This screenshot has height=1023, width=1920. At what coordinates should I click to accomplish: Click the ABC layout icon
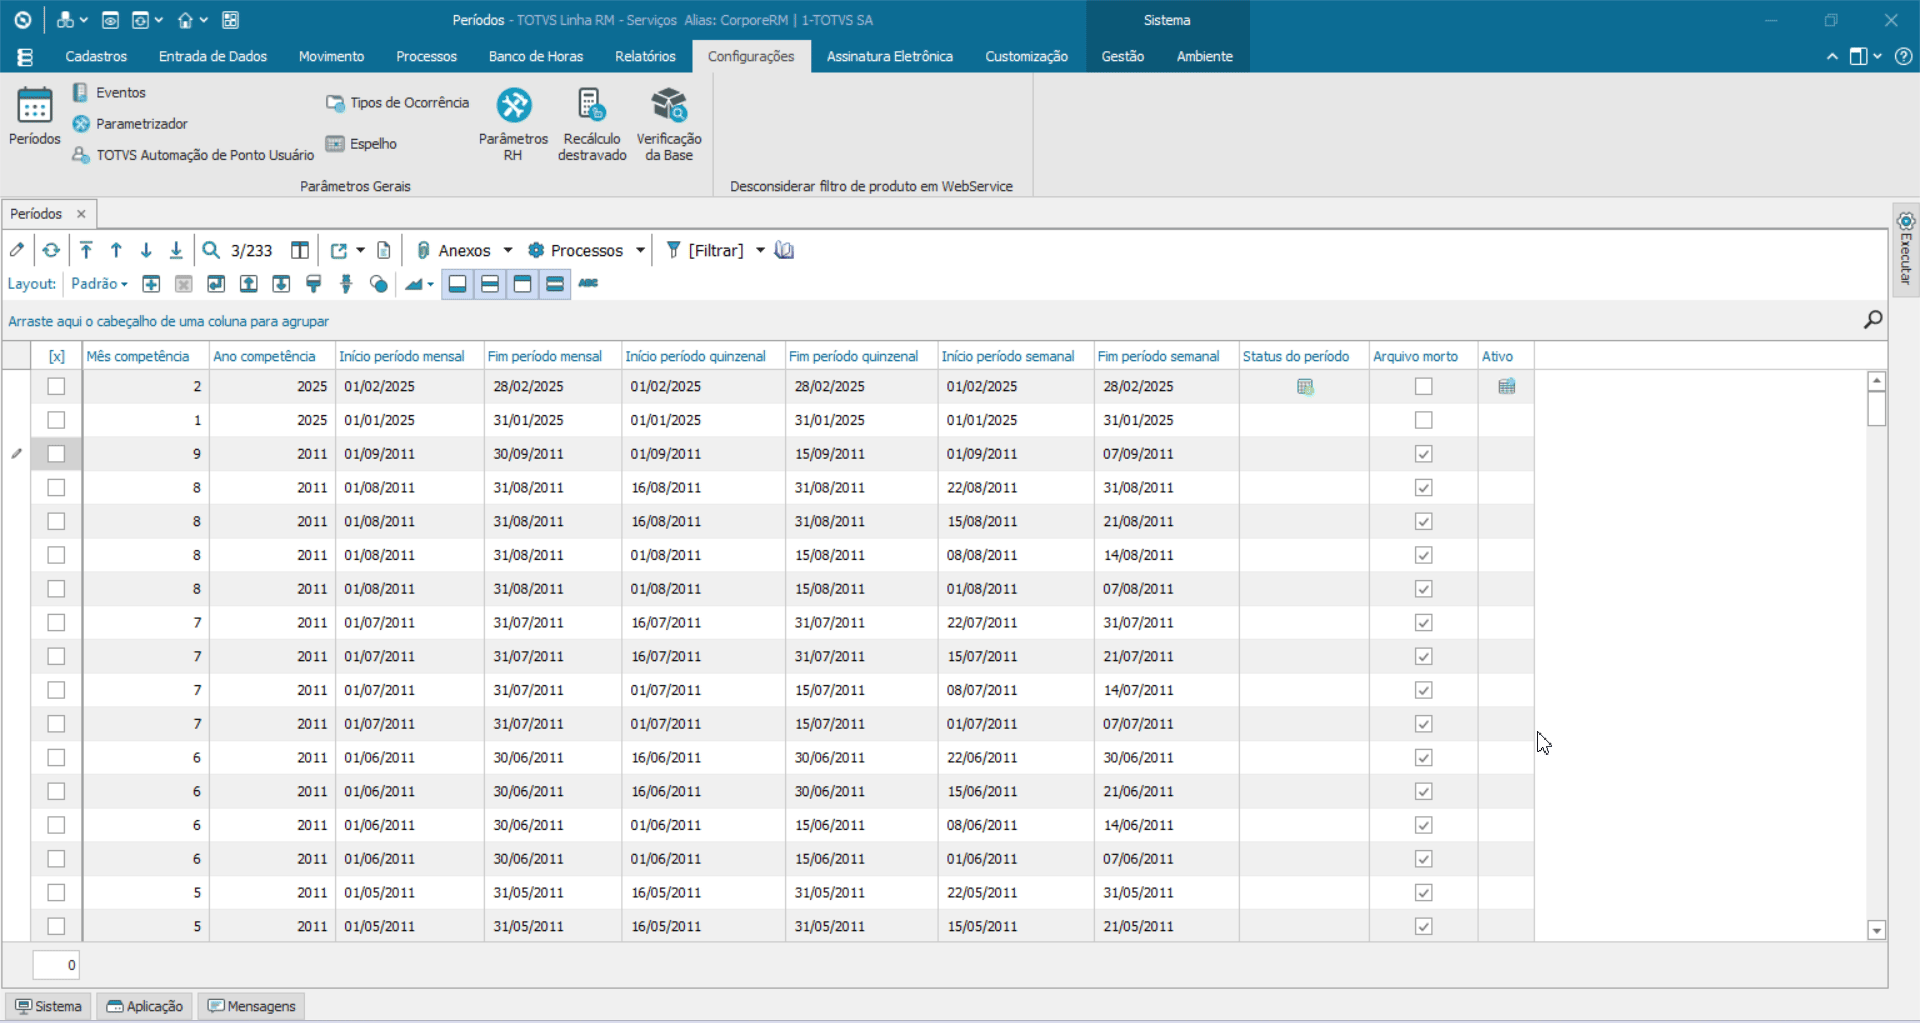[x=588, y=284]
